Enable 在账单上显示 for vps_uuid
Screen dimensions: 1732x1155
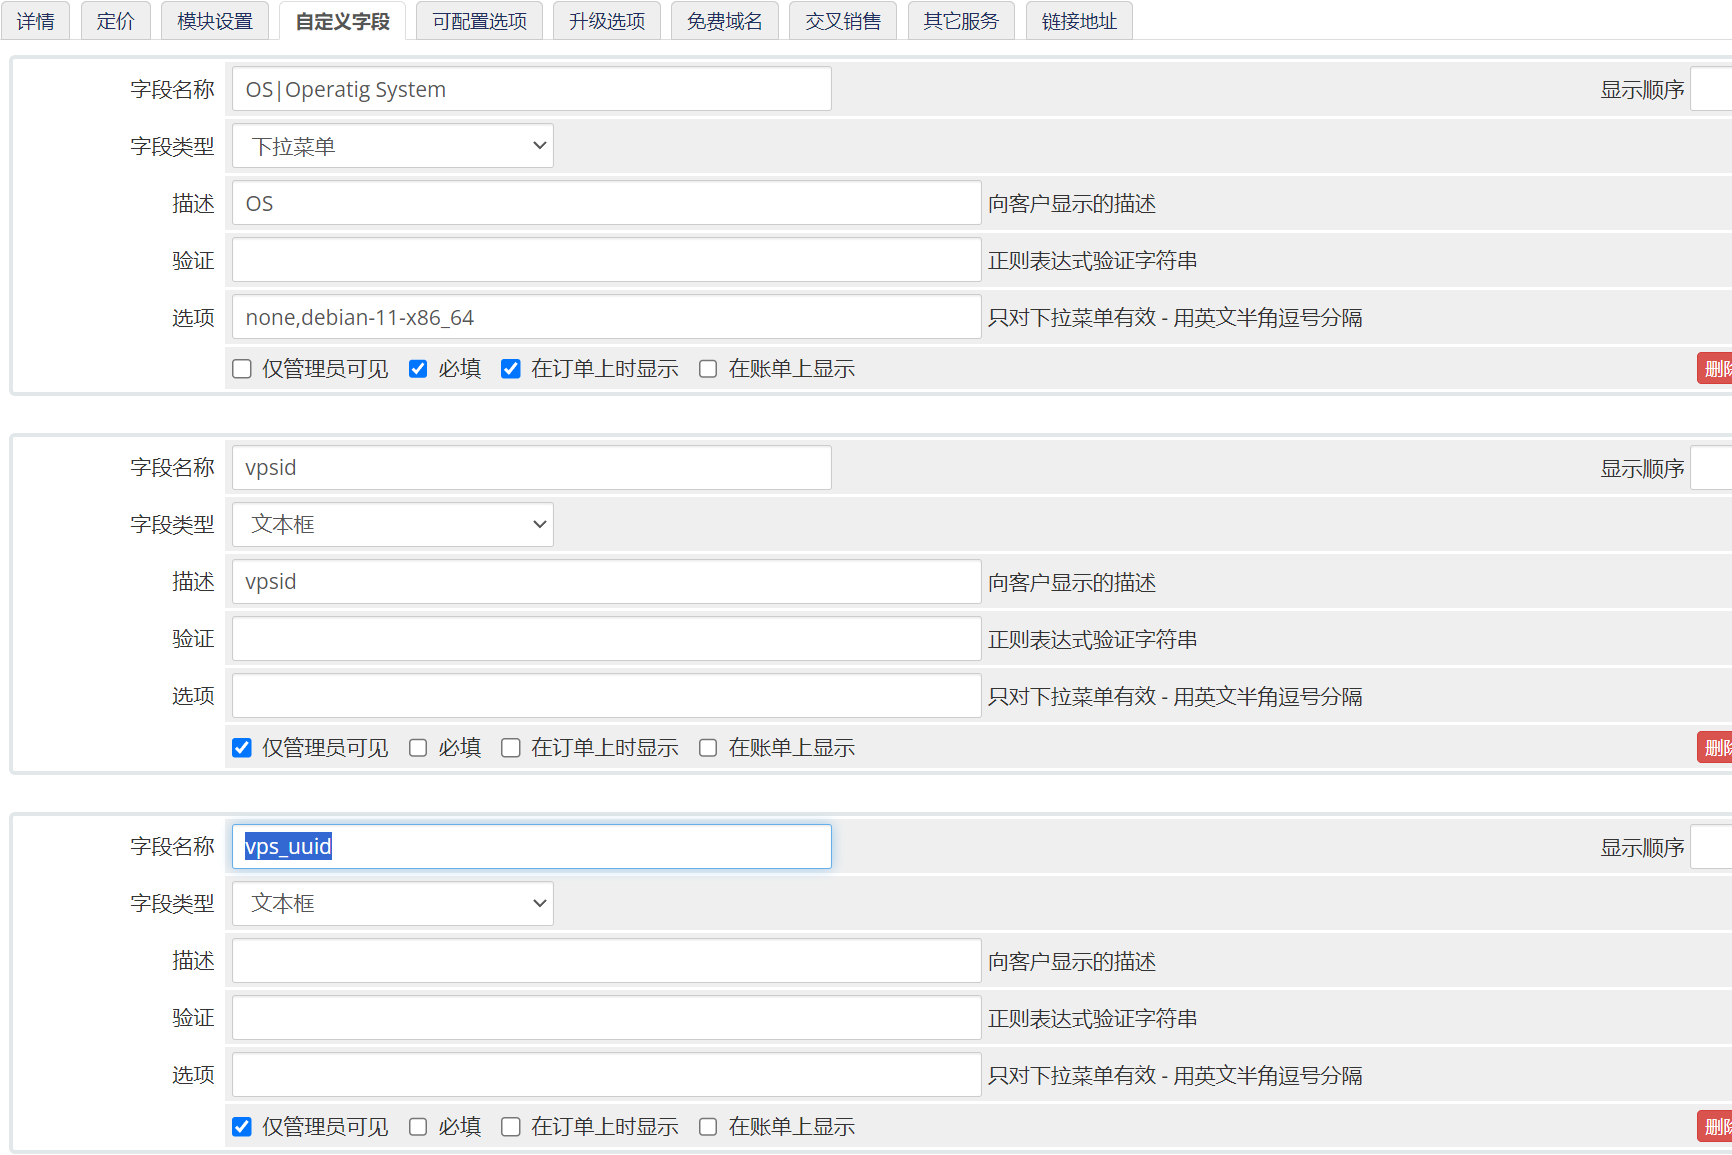click(708, 1127)
